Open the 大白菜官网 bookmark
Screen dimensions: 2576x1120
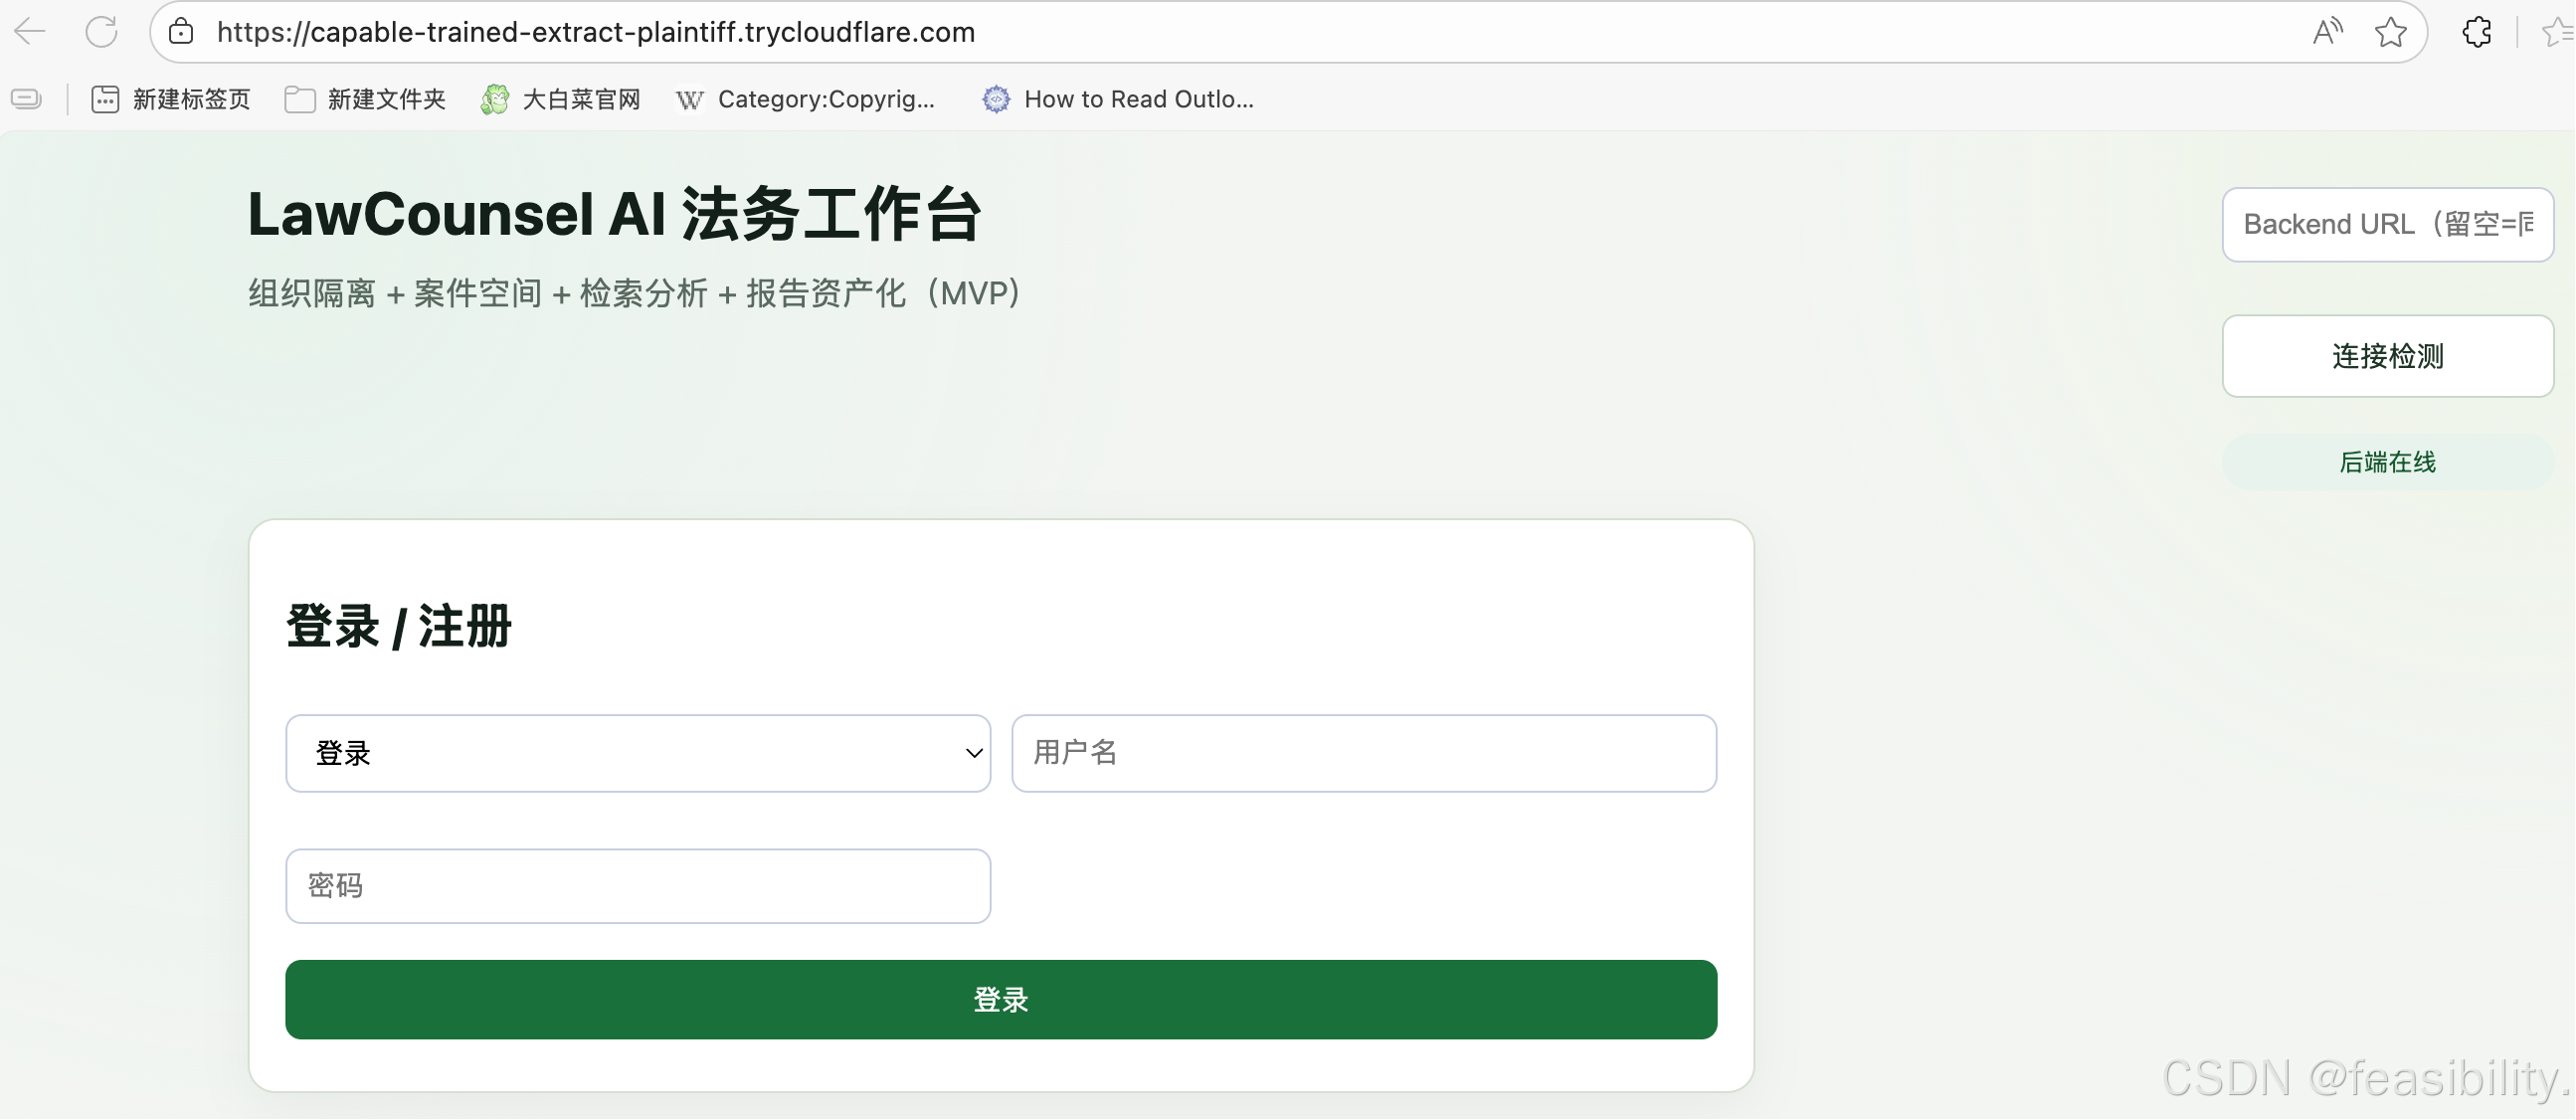point(561,99)
